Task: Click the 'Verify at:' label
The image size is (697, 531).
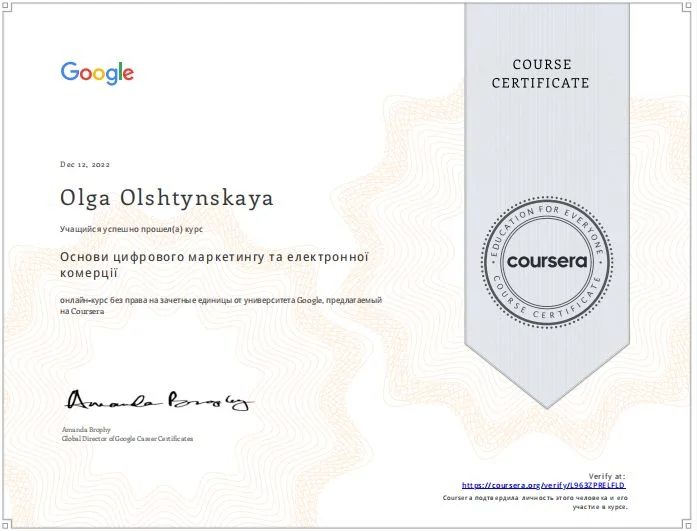Action: click(607, 476)
